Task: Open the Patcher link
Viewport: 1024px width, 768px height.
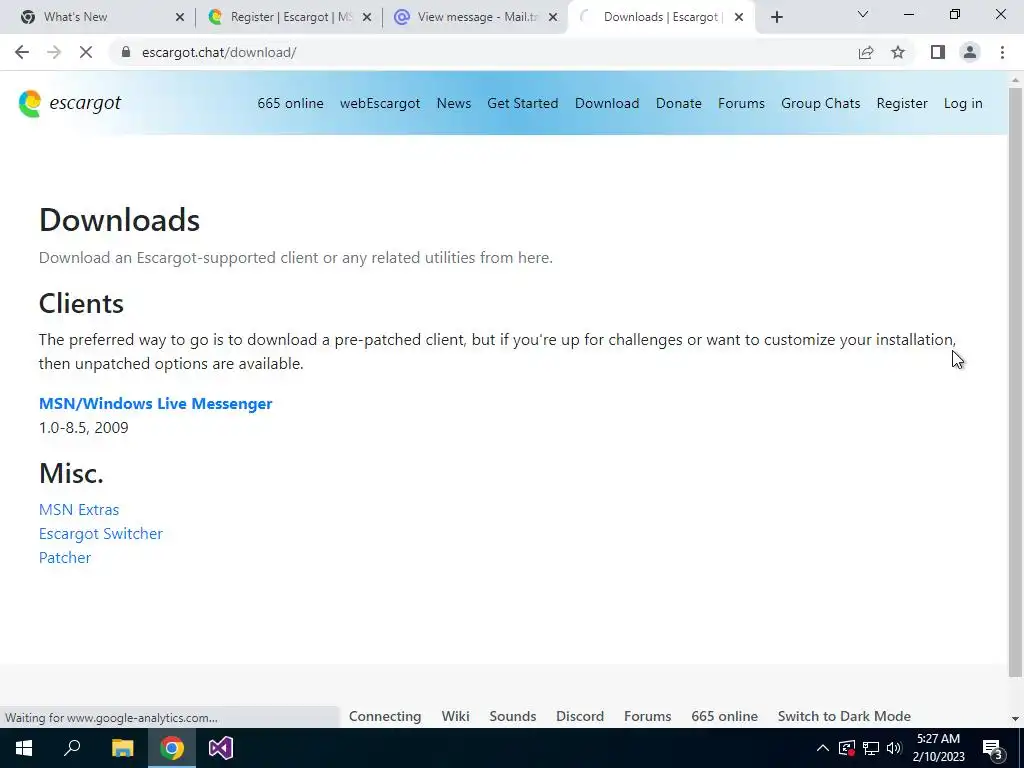Action: tap(65, 558)
